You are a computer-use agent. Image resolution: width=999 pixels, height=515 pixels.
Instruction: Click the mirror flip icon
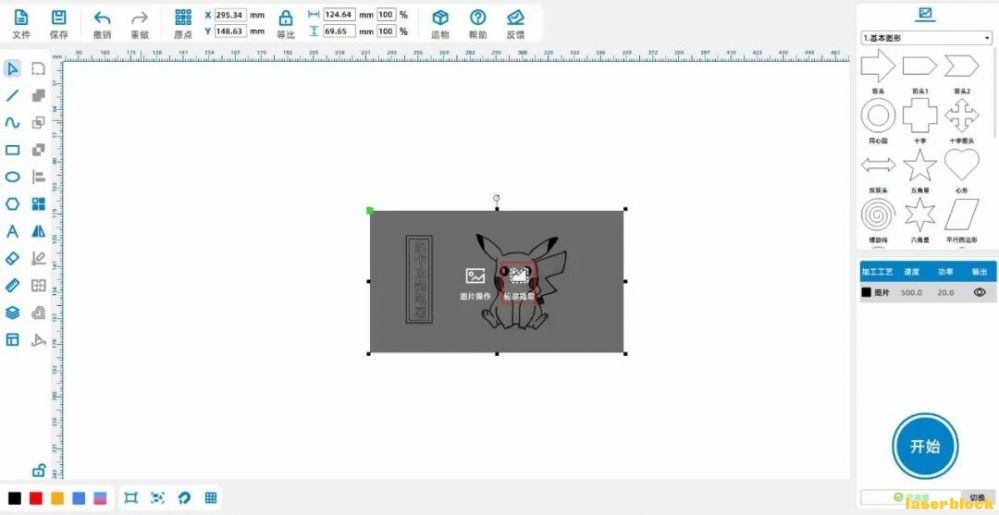[x=39, y=231]
